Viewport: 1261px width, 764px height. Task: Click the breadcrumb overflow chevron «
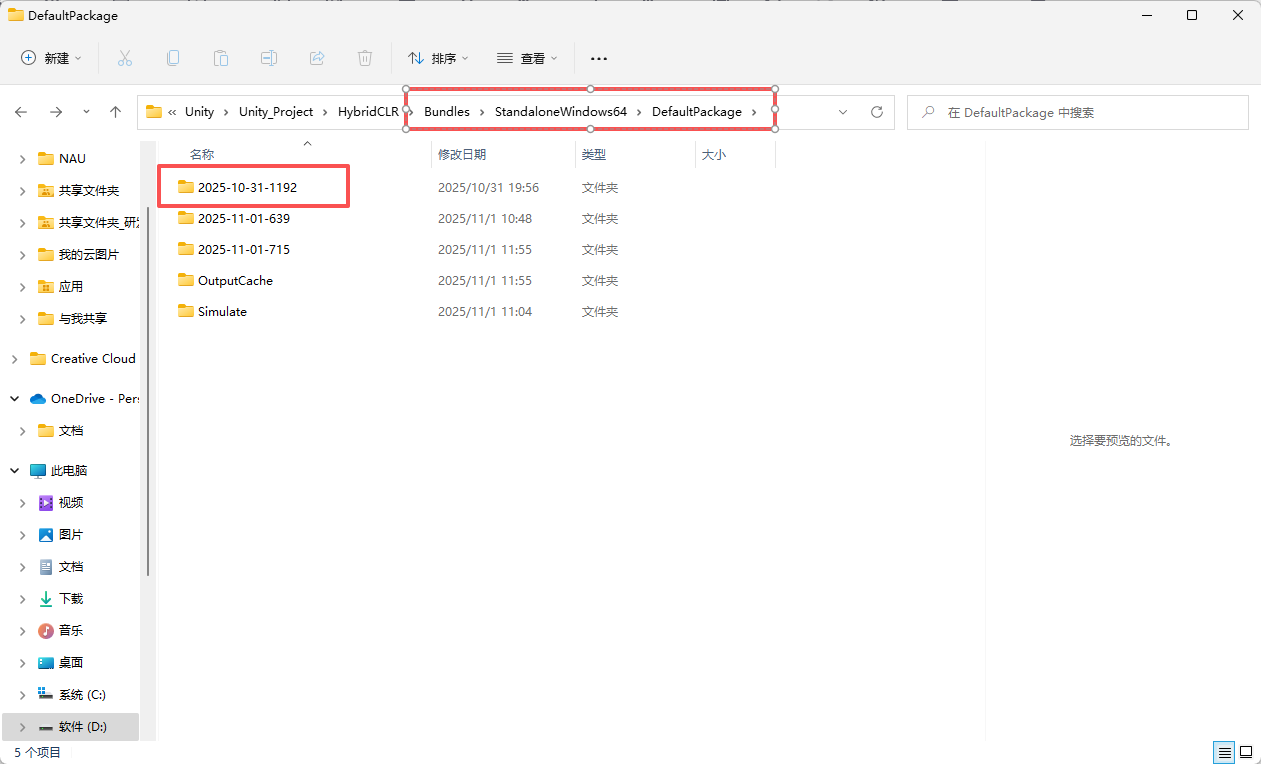pyautogui.click(x=173, y=112)
